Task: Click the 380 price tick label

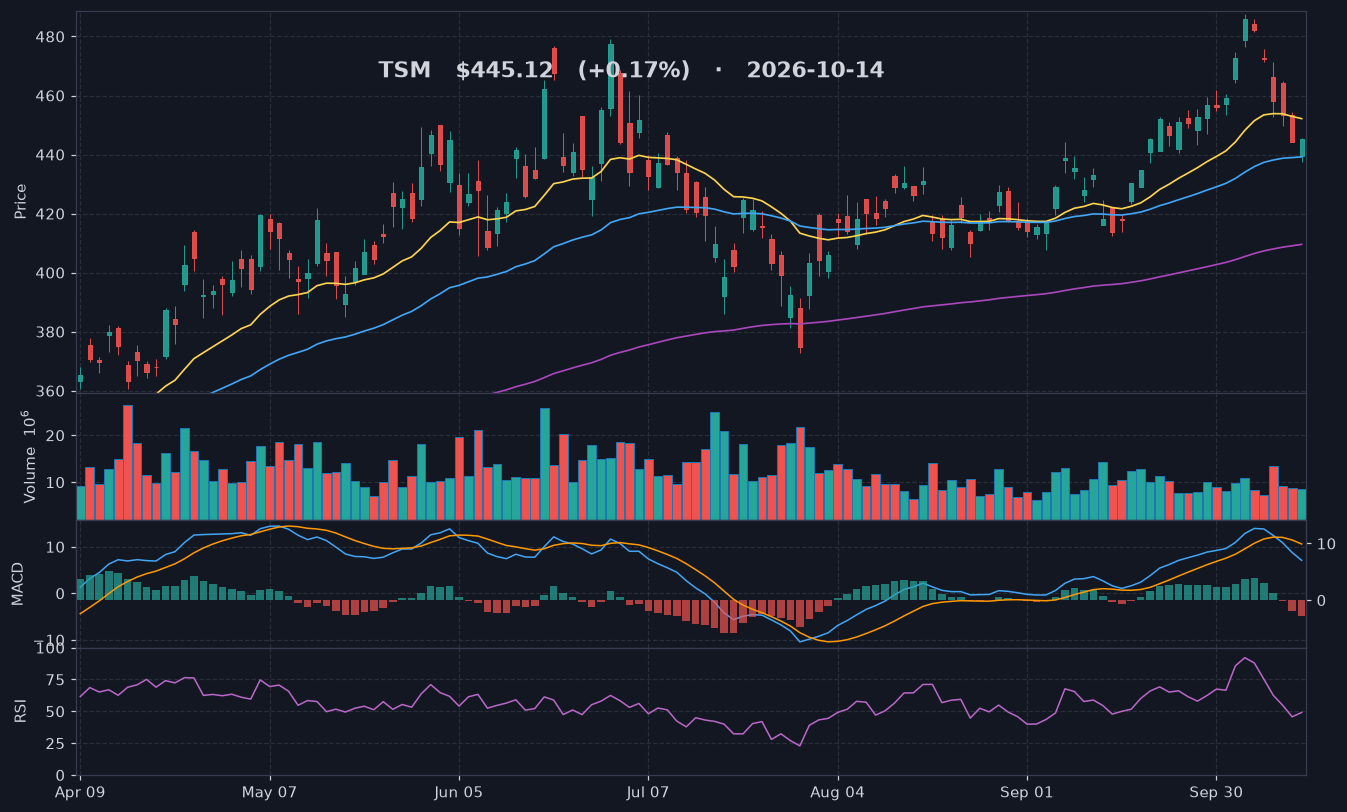Action: click(50, 333)
